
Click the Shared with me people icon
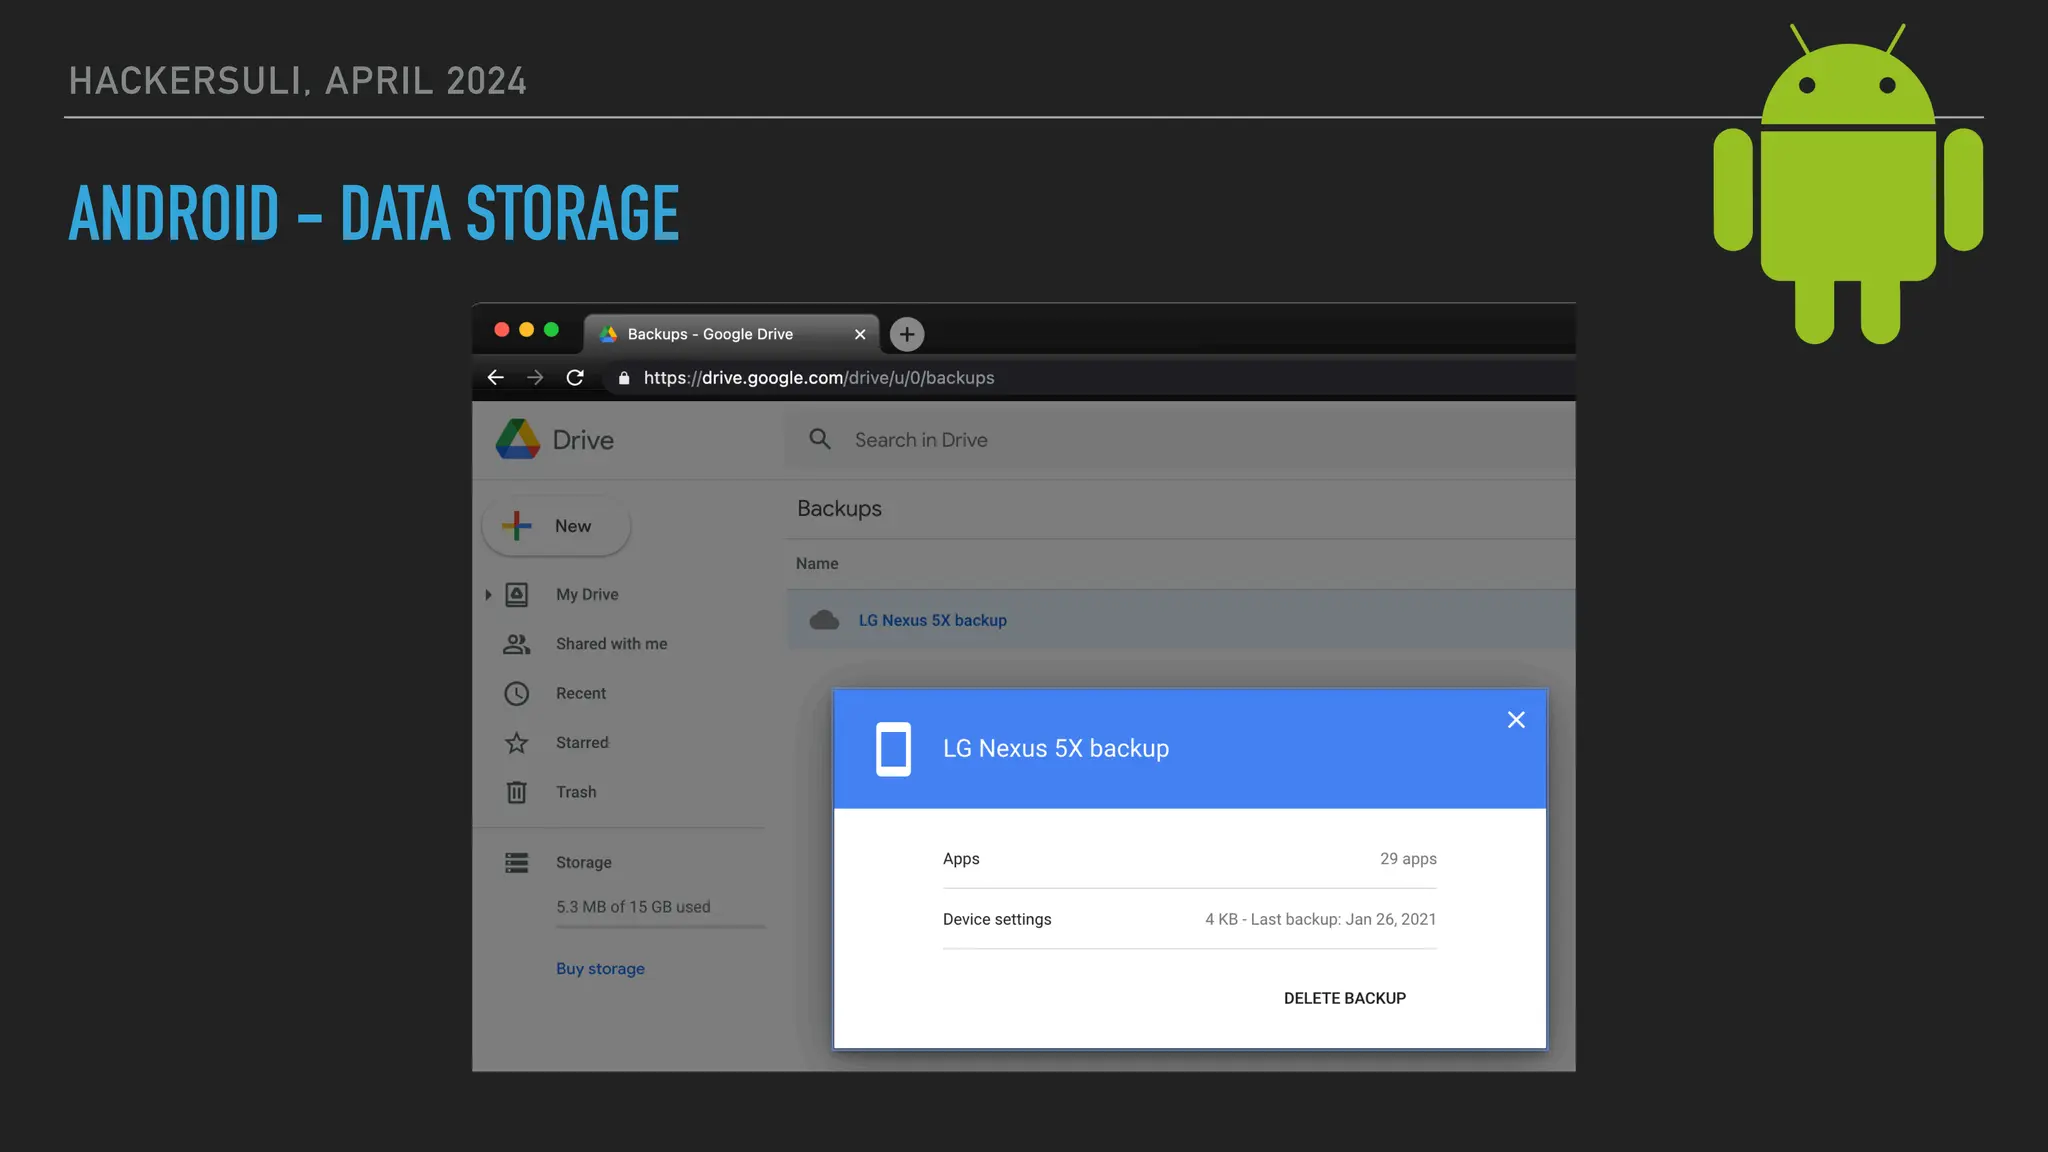click(516, 644)
